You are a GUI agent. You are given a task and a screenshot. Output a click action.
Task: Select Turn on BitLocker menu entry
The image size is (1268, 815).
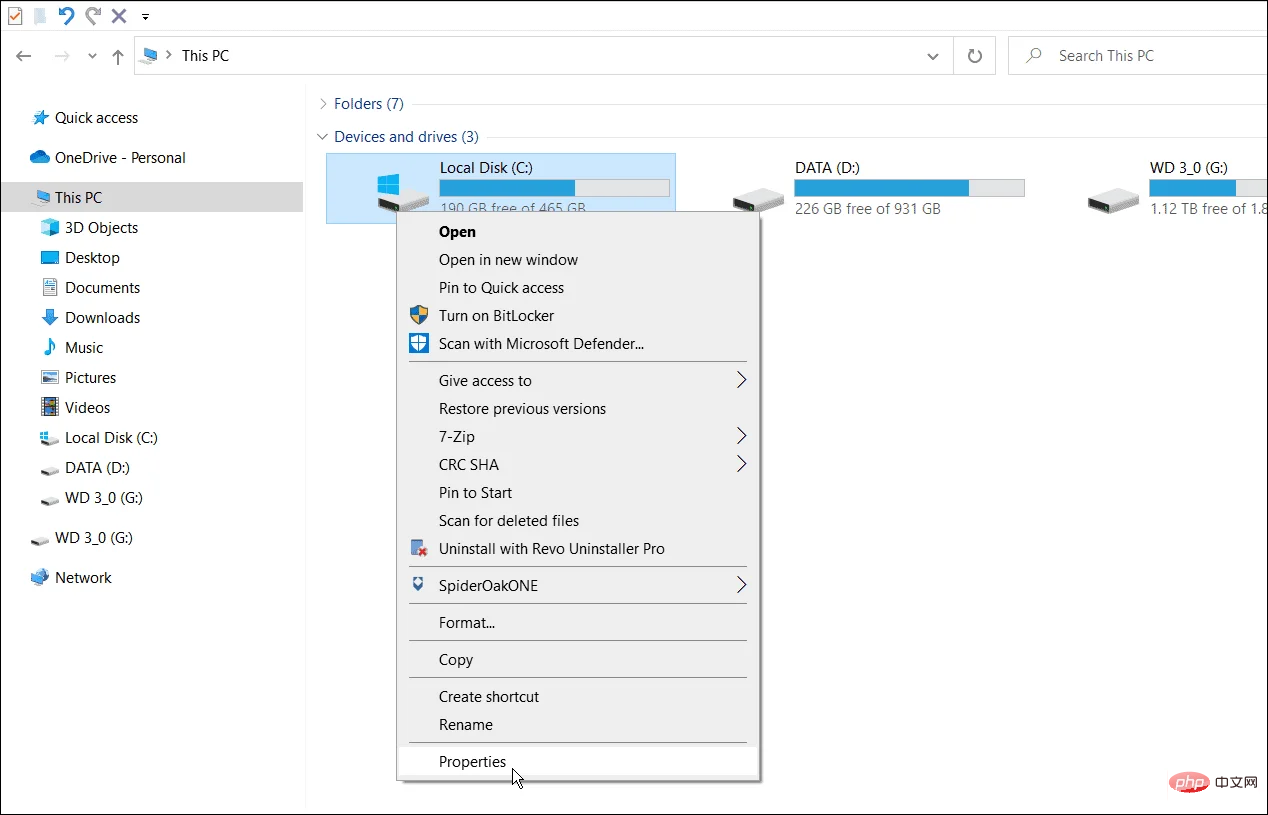coord(496,316)
